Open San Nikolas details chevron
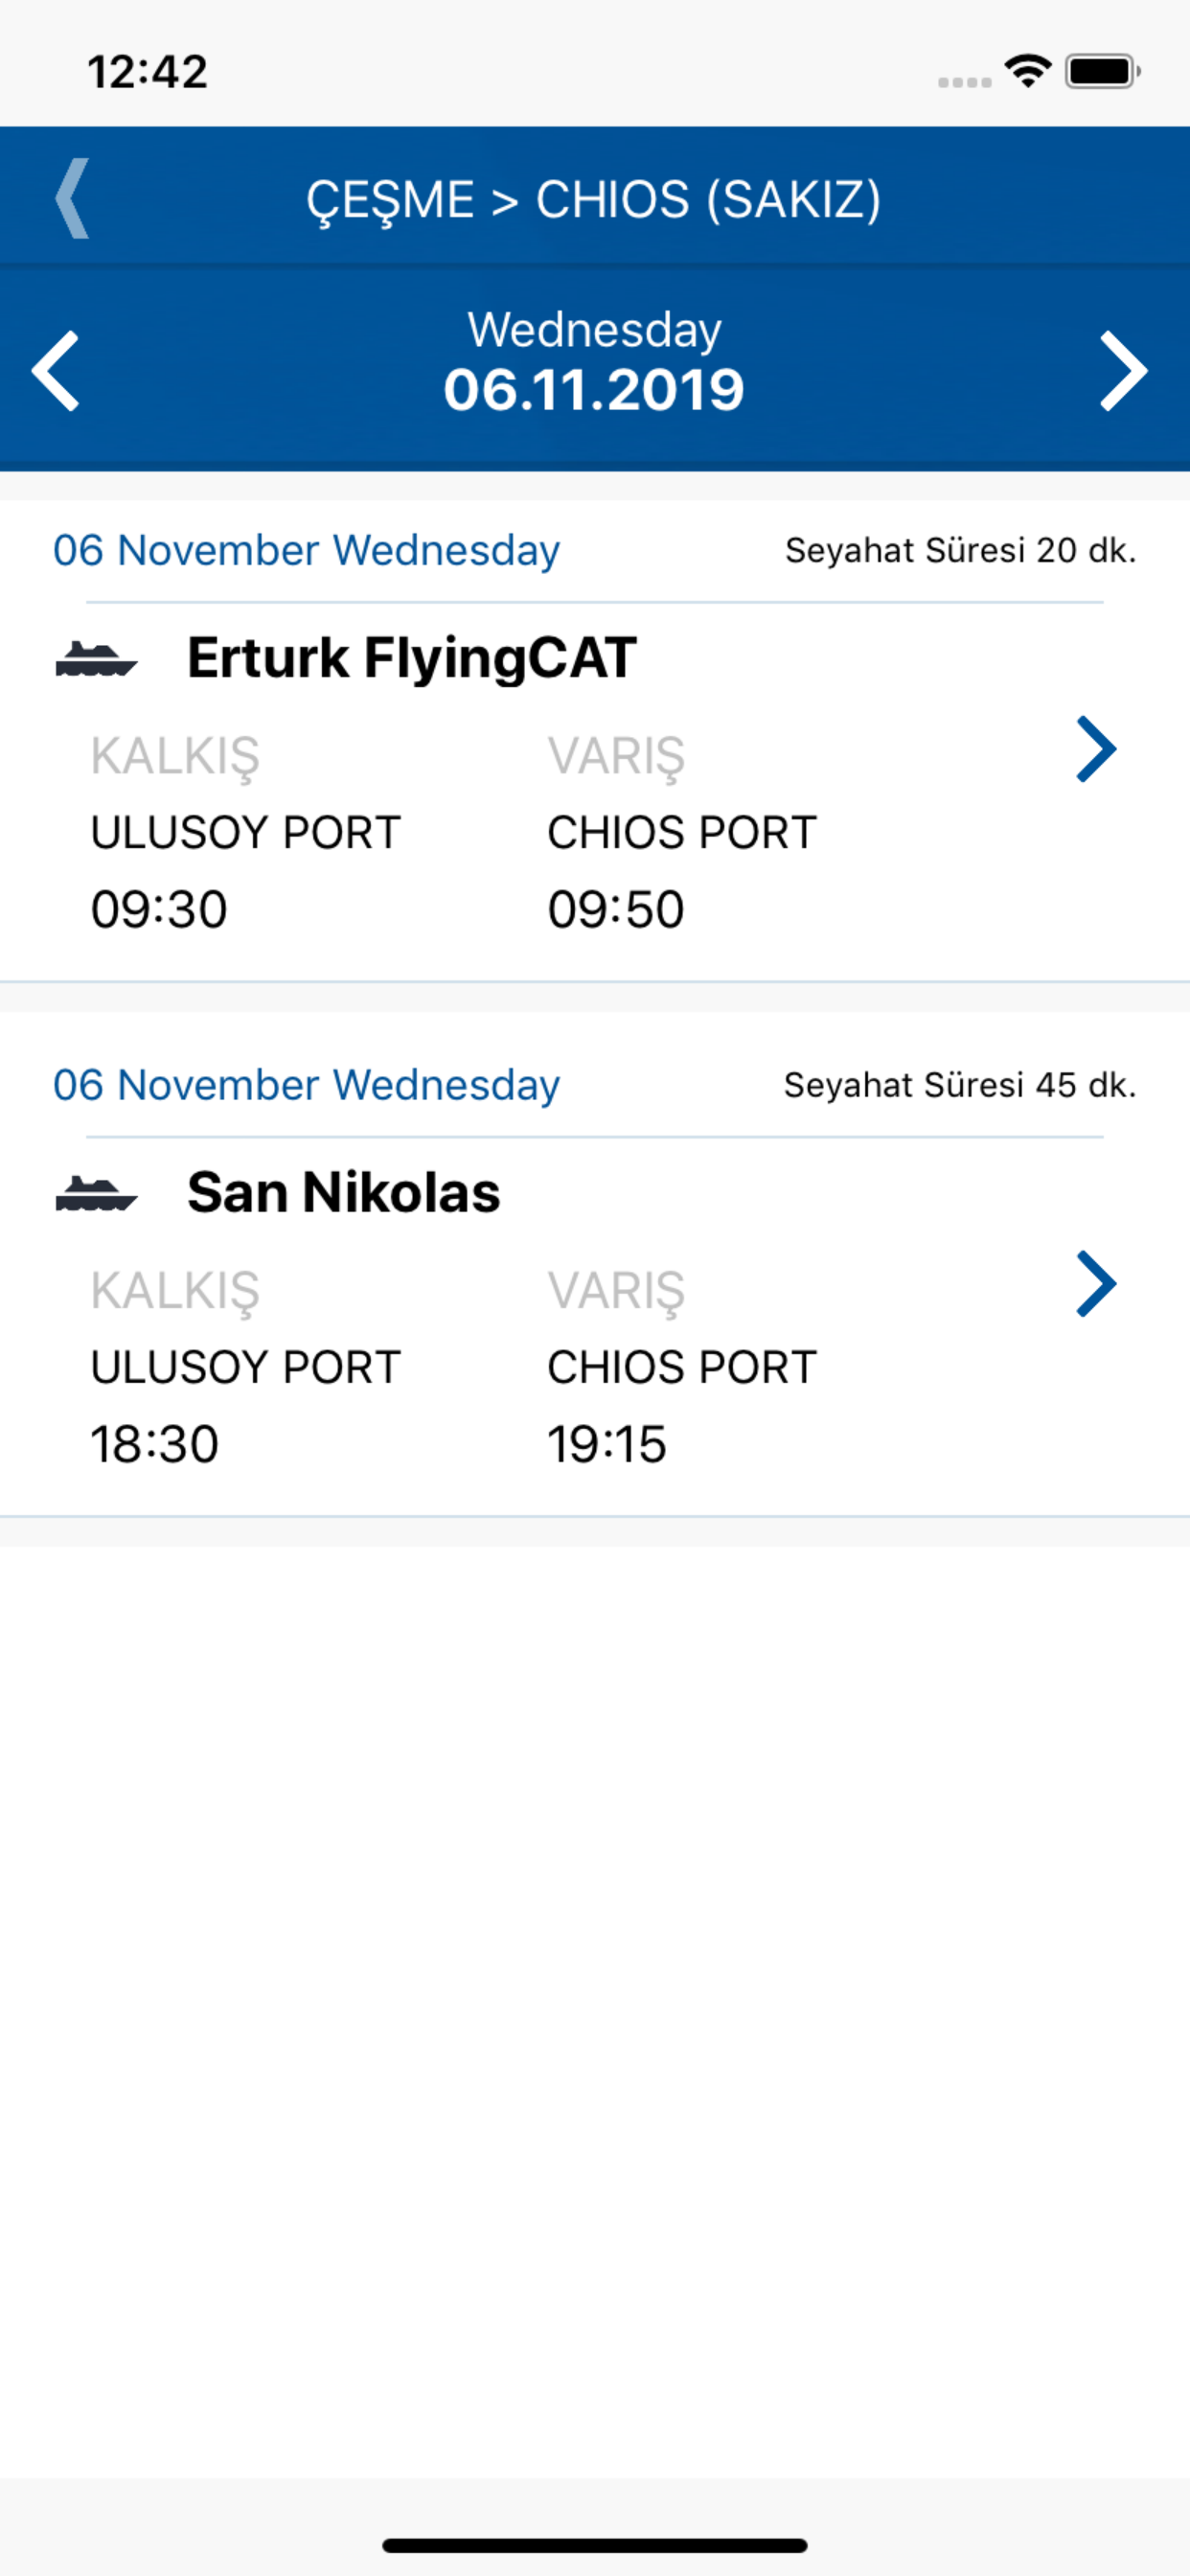Screen dimensions: 1190x2576 [x=1096, y=1284]
